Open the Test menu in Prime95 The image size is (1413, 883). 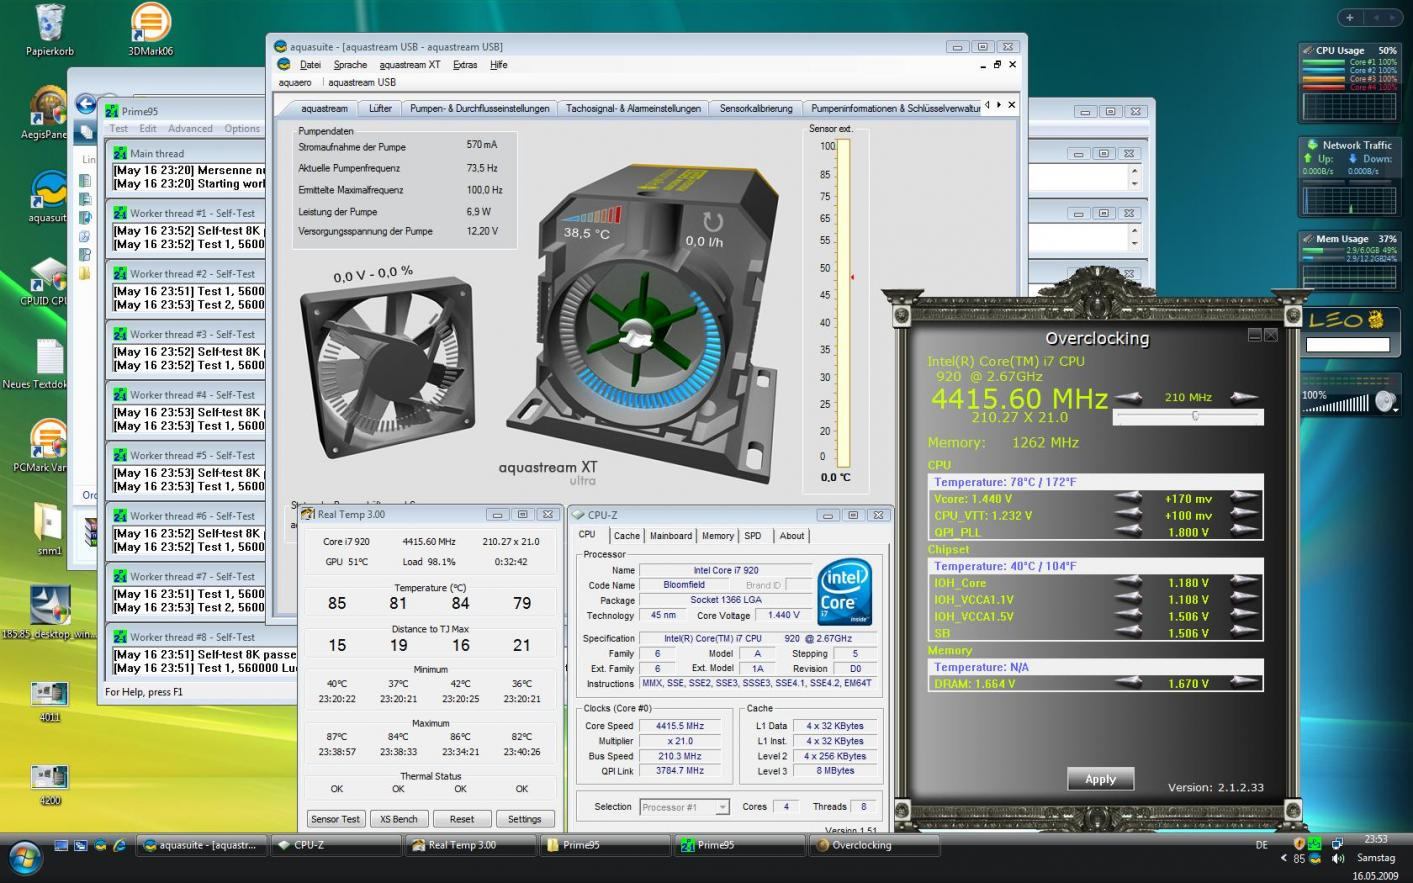119,129
